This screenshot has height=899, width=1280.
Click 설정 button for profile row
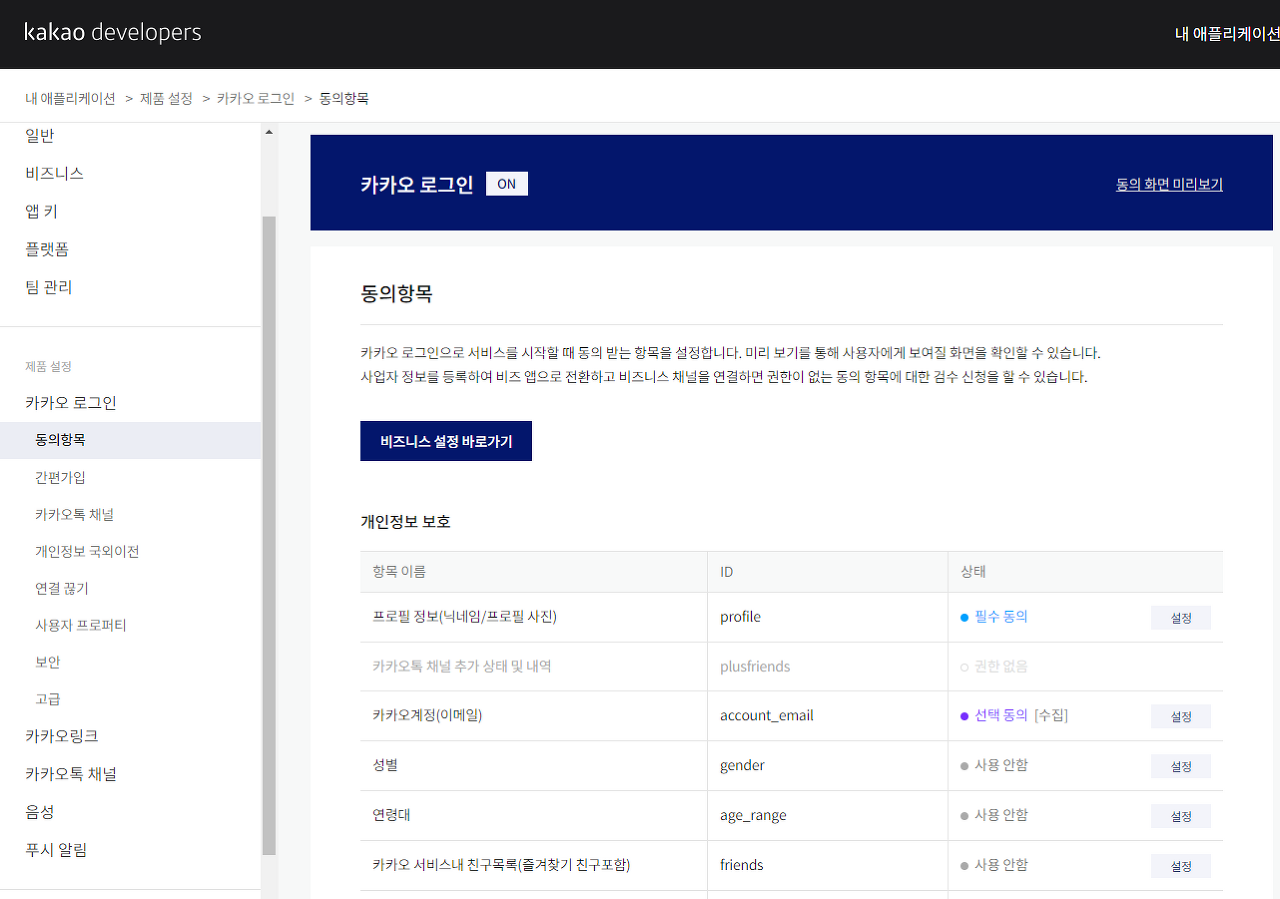1181,618
